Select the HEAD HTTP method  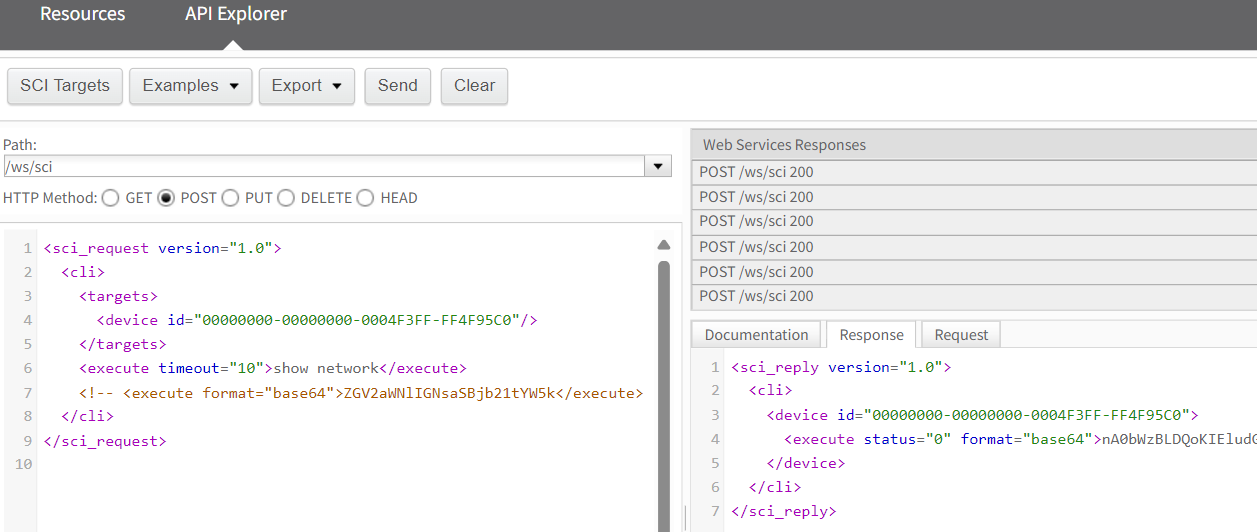[365, 198]
